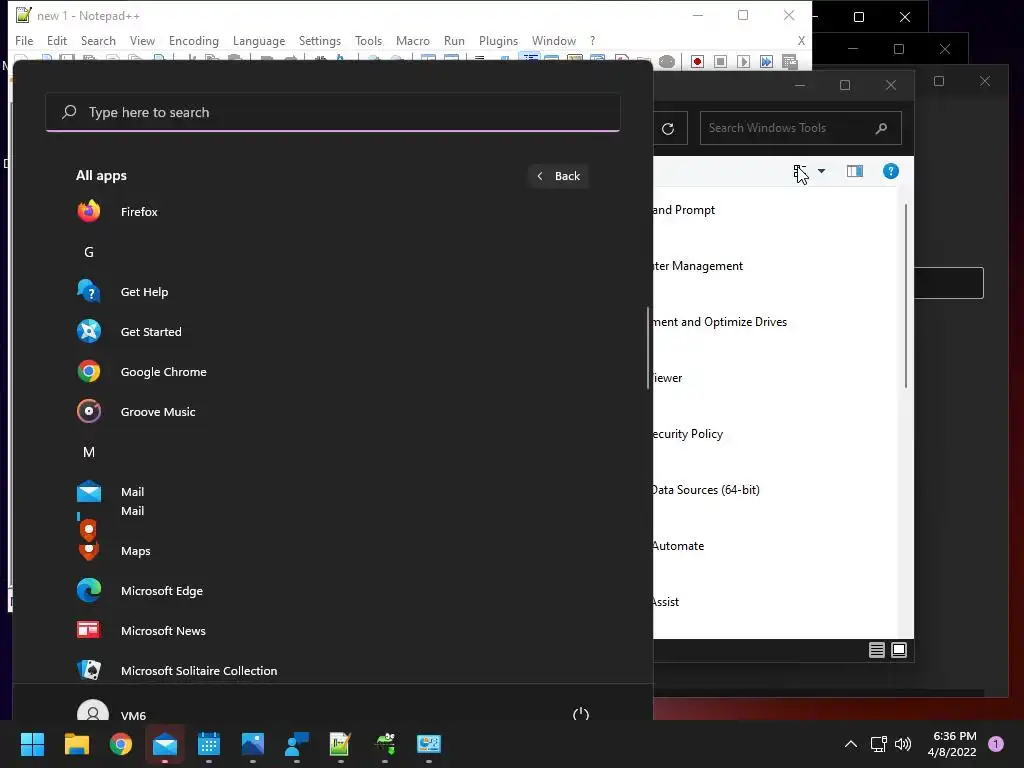Stop macro recording in Notepad++ toolbar
This screenshot has height=768, width=1024.
pyautogui.click(x=720, y=61)
